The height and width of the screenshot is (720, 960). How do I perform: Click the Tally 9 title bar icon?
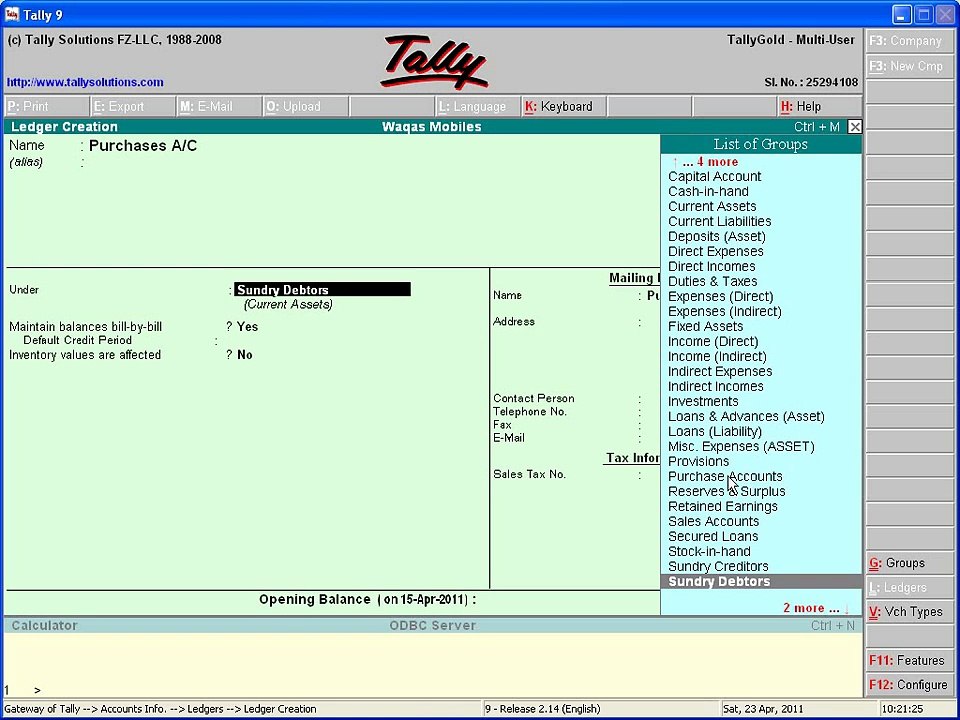pyautogui.click(x=12, y=14)
